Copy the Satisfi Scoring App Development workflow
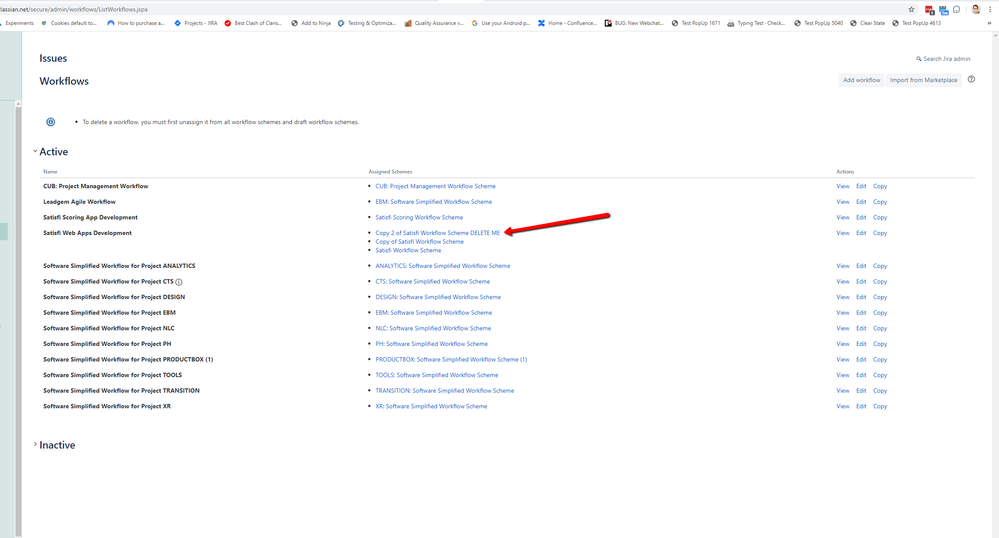Image resolution: width=999 pixels, height=538 pixels. click(880, 217)
